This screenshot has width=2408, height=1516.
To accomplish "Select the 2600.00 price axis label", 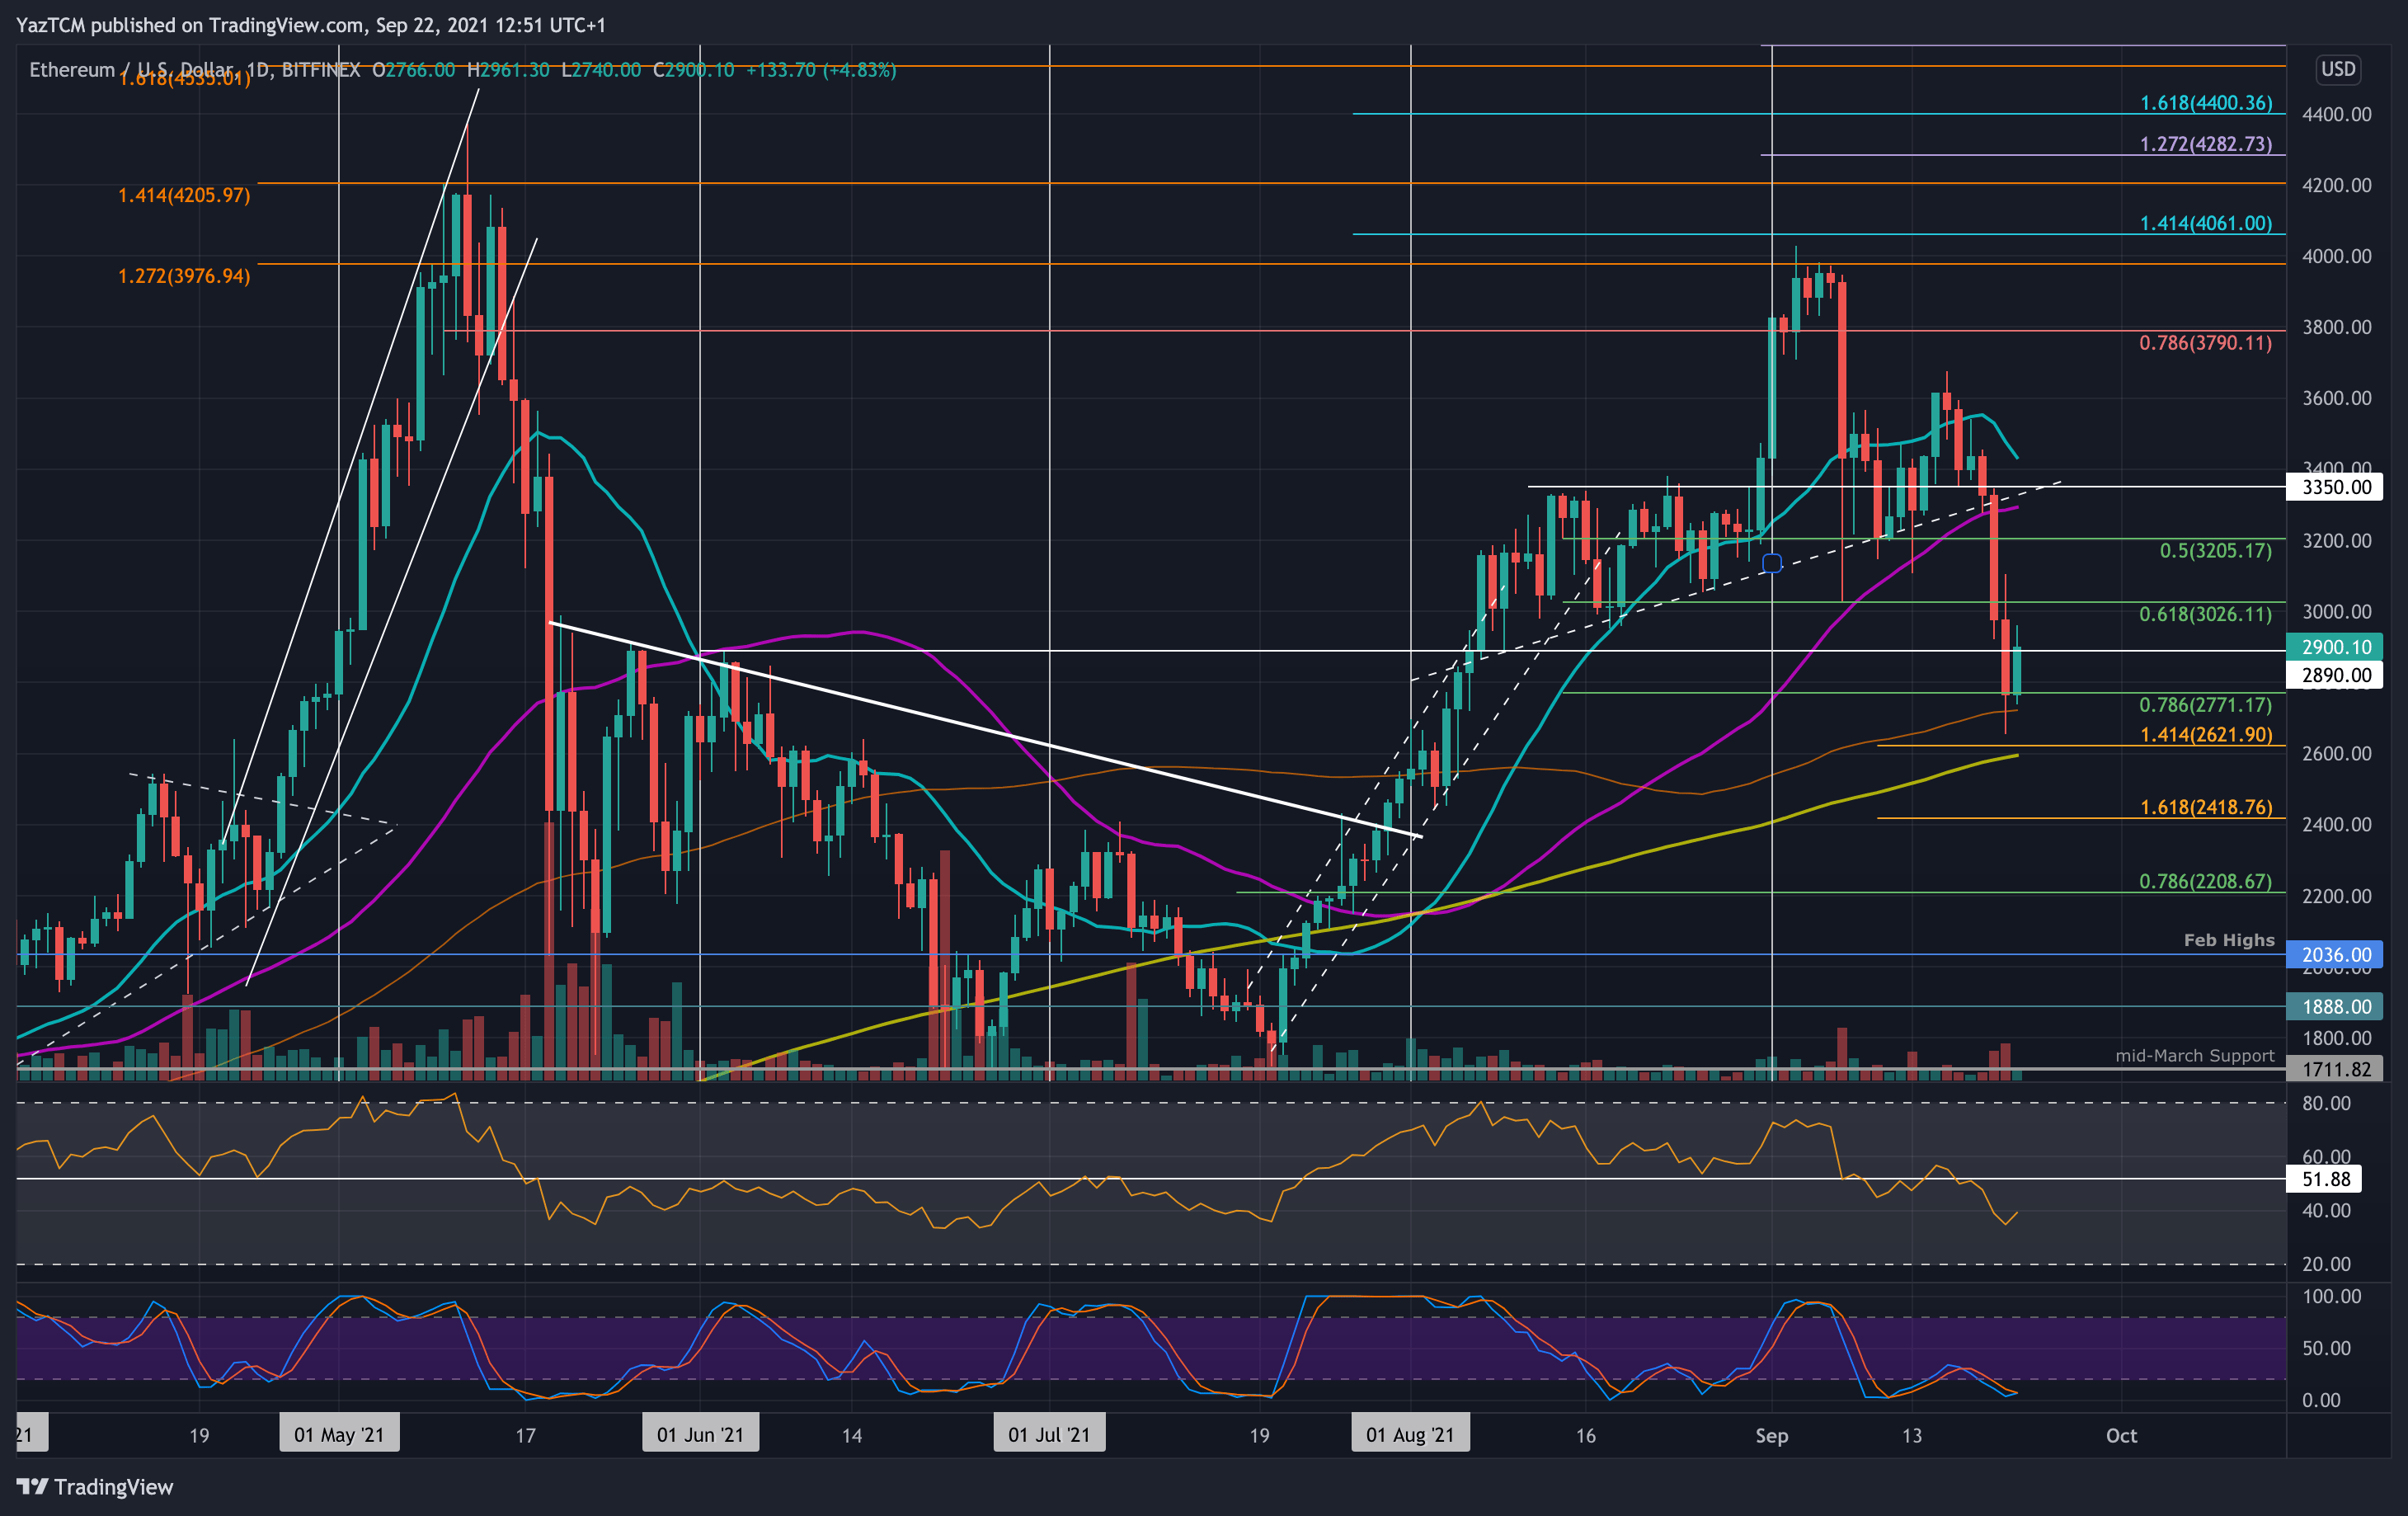I will click(2336, 753).
